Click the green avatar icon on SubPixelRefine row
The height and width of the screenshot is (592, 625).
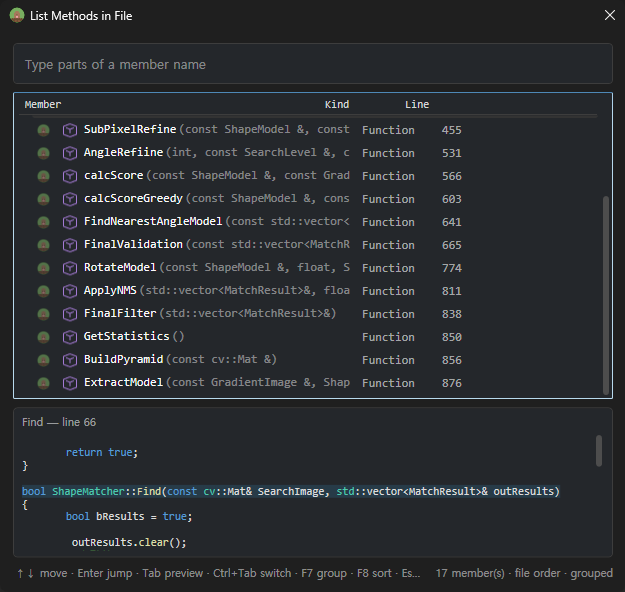[x=43, y=130]
